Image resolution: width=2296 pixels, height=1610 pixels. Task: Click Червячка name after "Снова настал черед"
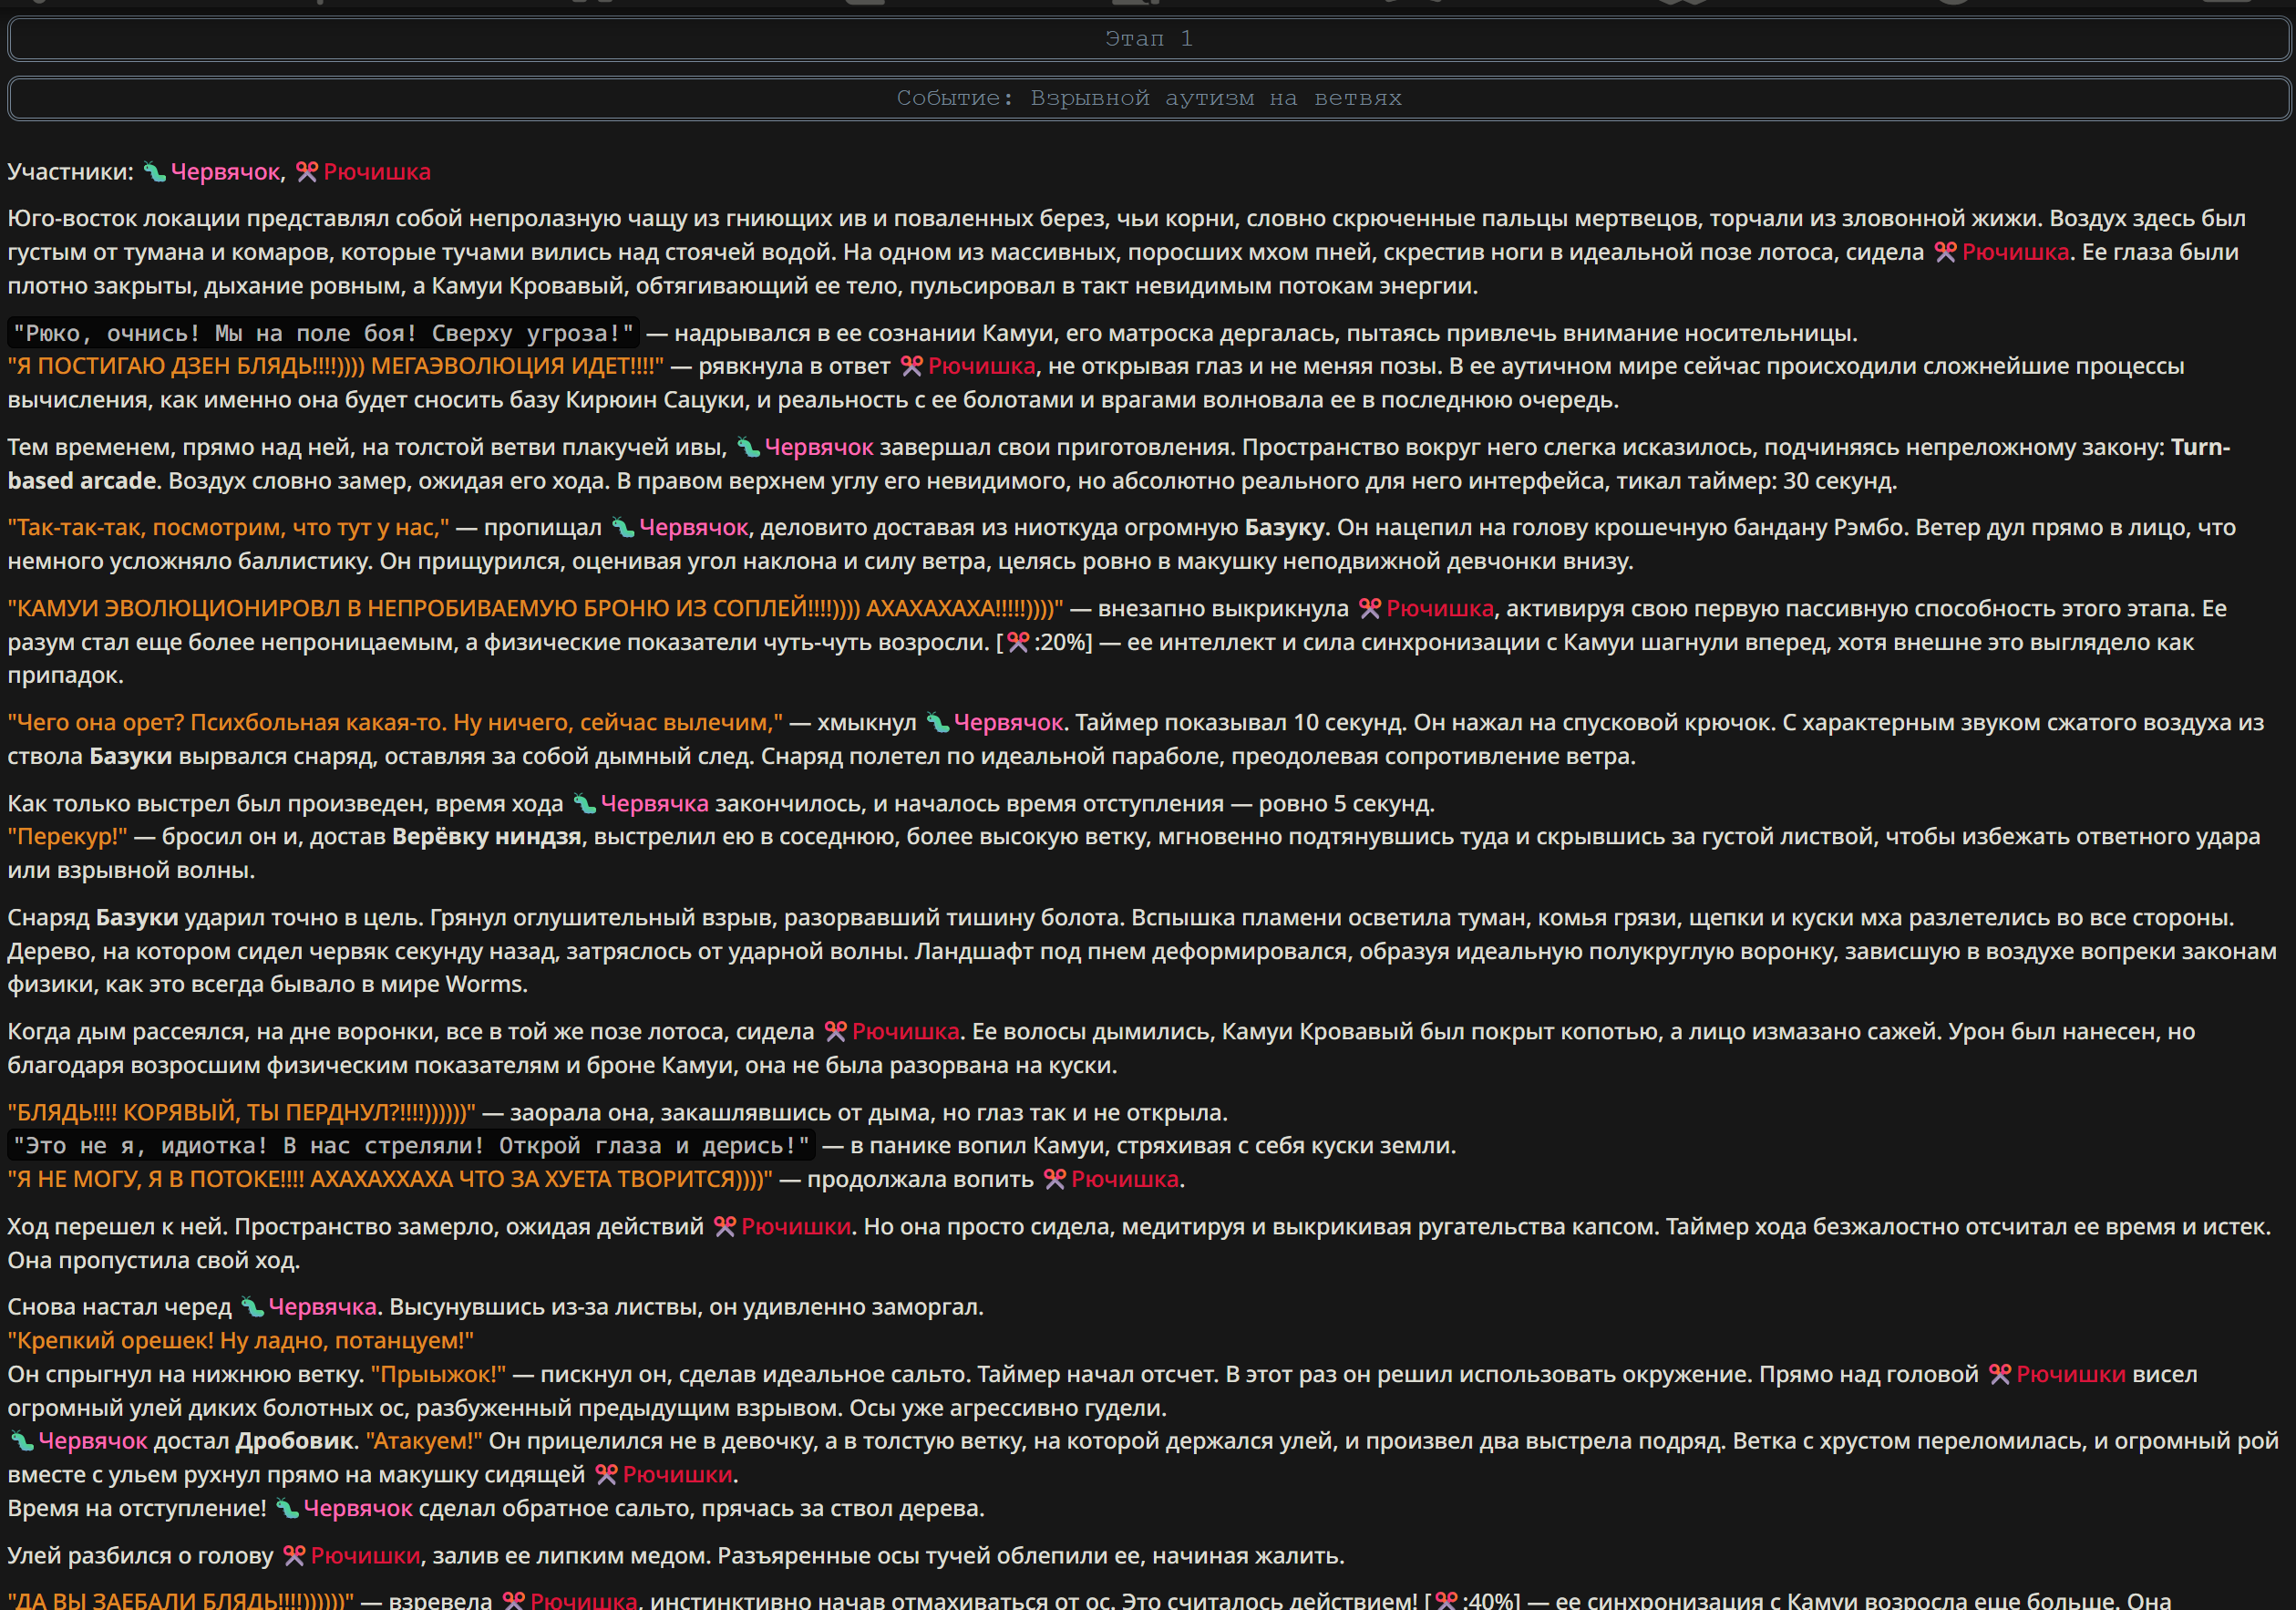click(x=322, y=1306)
